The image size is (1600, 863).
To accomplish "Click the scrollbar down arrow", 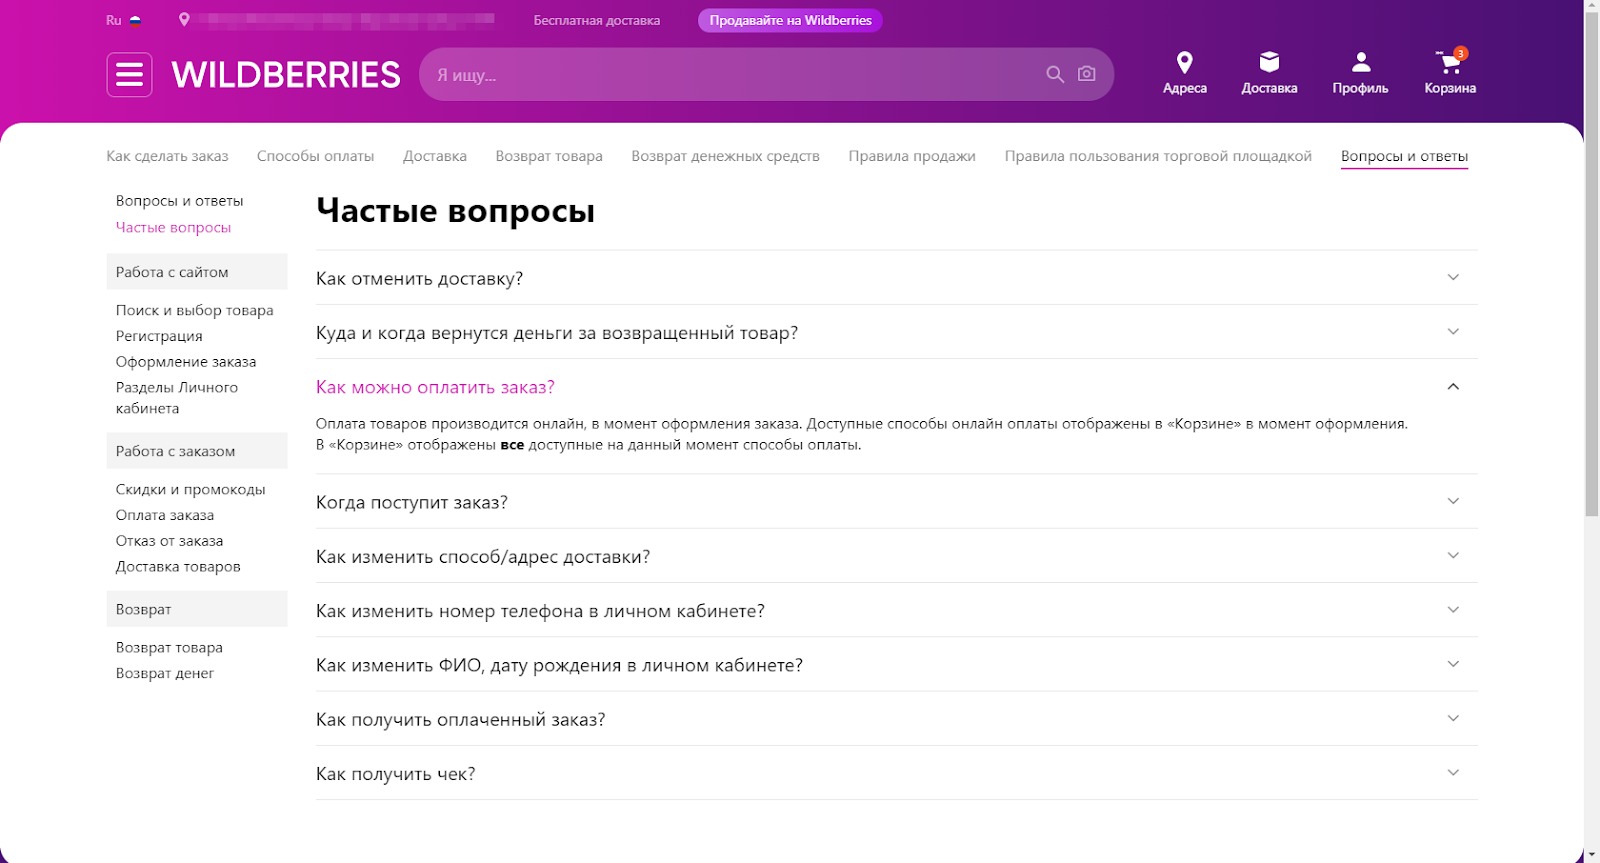I will [x=1592, y=856].
